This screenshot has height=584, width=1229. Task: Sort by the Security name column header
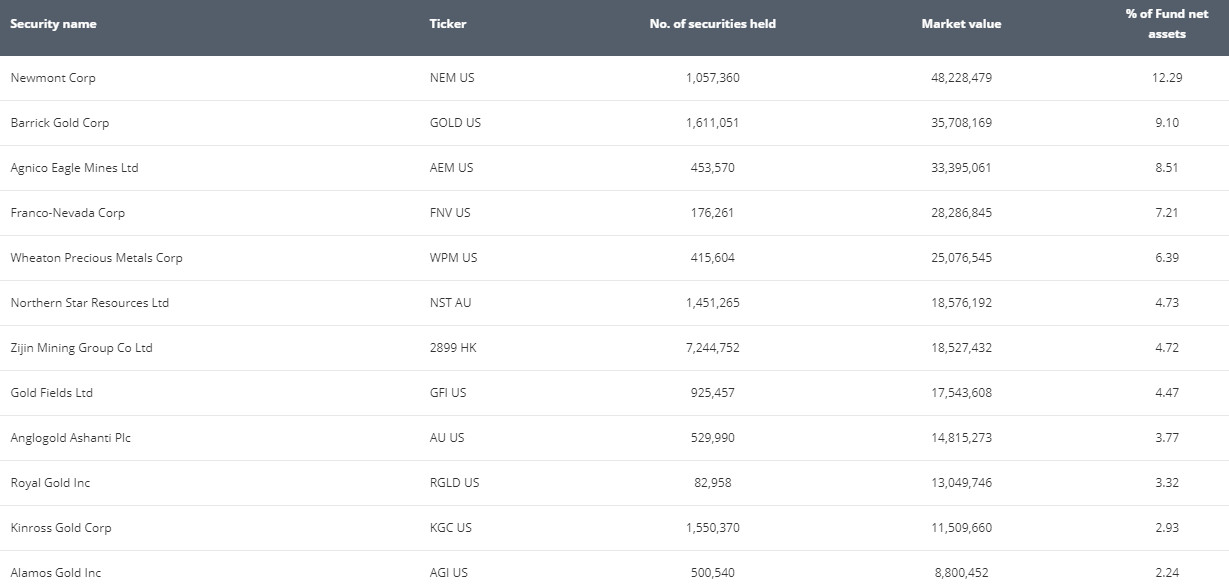pyautogui.click(x=53, y=24)
